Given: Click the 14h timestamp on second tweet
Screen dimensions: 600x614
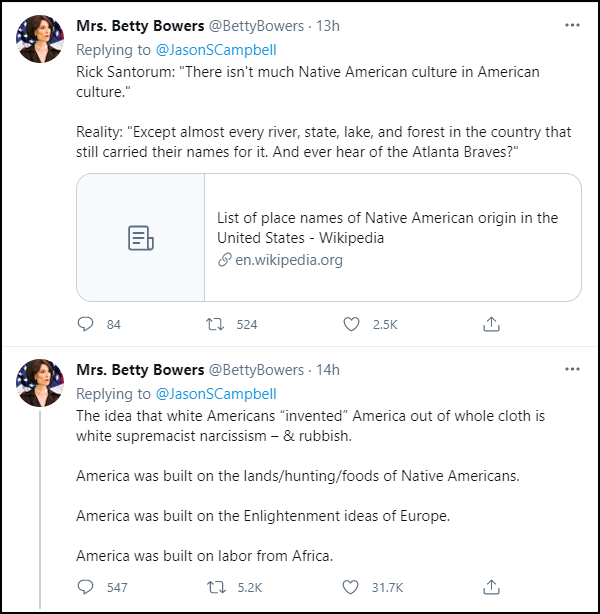Looking at the screenshot, I should pyautogui.click(x=328, y=370).
